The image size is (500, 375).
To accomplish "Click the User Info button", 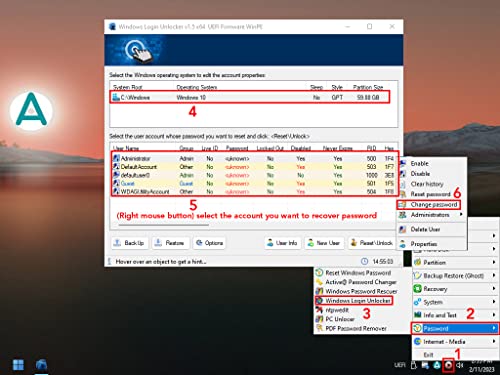I will (x=283, y=243).
